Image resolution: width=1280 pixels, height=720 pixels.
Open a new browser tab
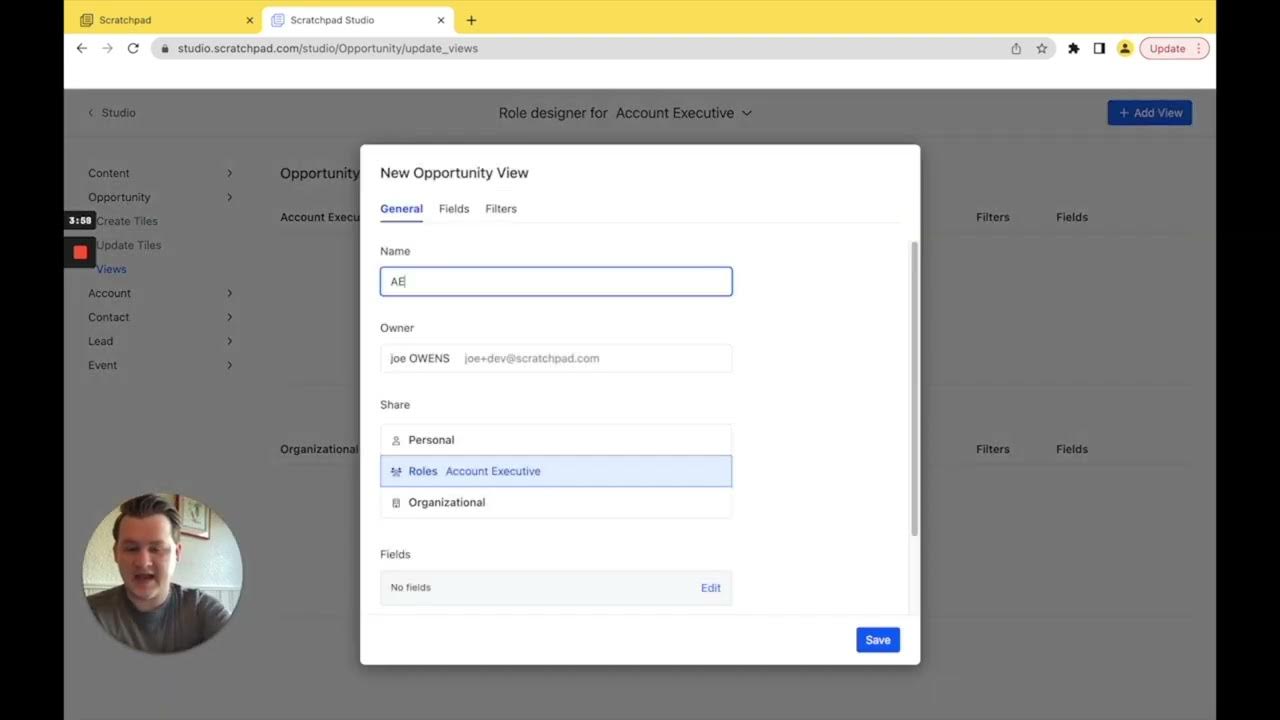[x=471, y=20]
